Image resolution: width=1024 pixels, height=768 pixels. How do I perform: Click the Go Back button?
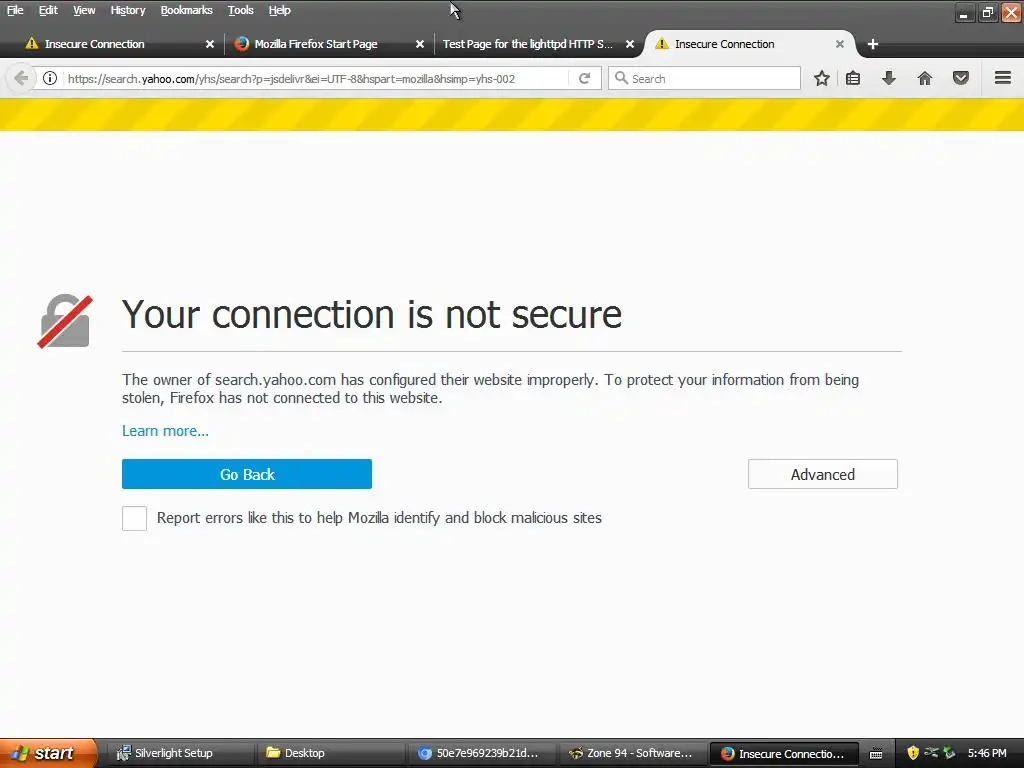pos(247,474)
